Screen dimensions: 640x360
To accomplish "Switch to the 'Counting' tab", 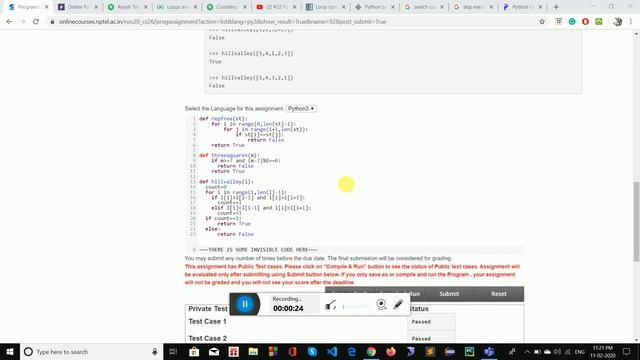I will tap(227, 7).
